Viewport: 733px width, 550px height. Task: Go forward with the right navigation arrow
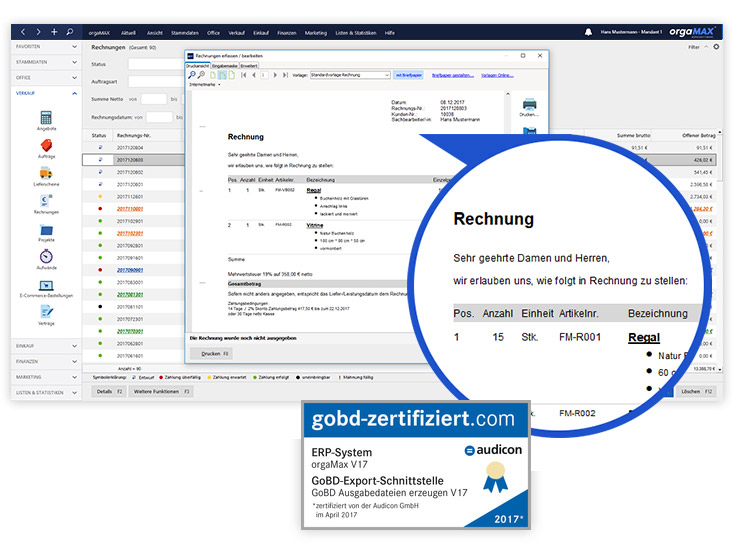(x=38, y=32)
